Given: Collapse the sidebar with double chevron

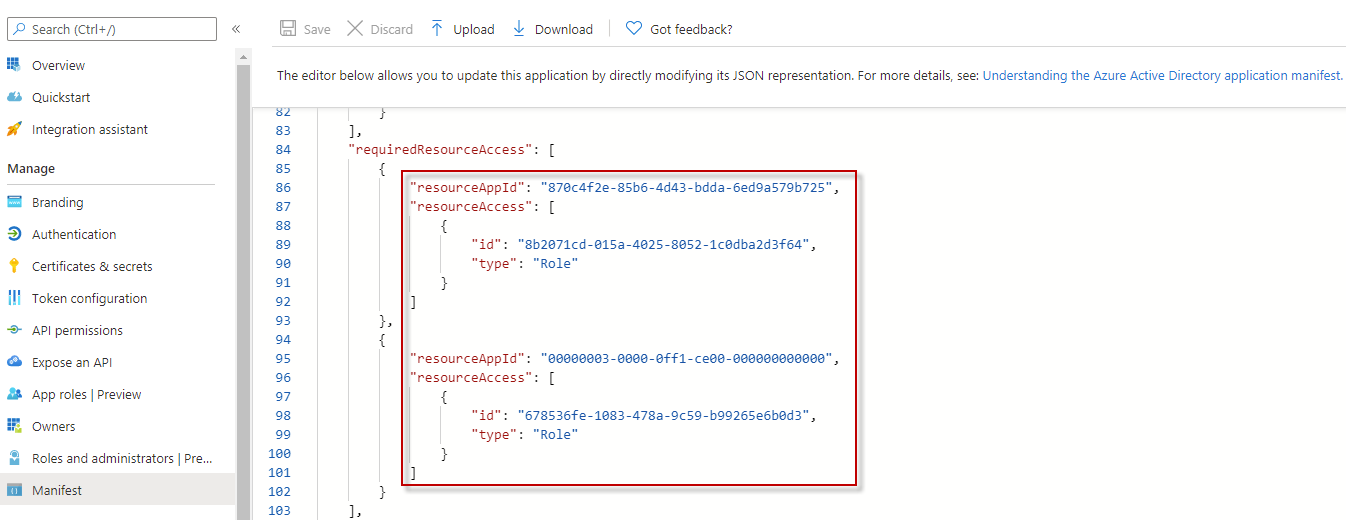Looking at the screenshot, I should (x=236, y=29).
